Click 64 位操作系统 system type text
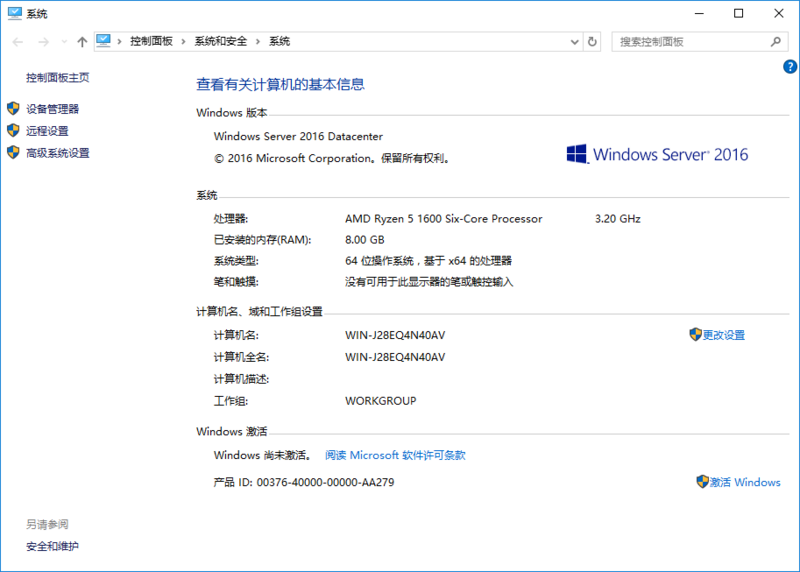The width and height of the screenshot is (800, 572). pyautogui.click(x=429, y=261)
